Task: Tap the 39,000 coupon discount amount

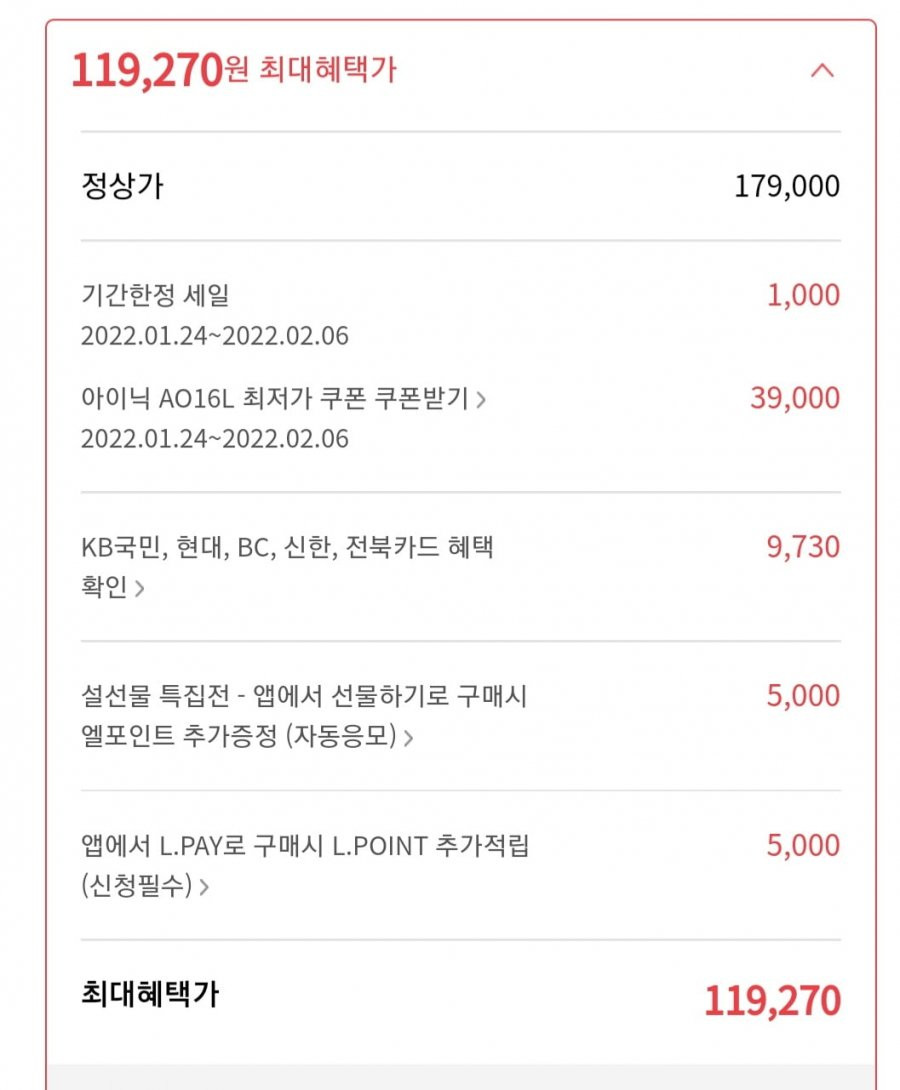Action: coord(795,398)
